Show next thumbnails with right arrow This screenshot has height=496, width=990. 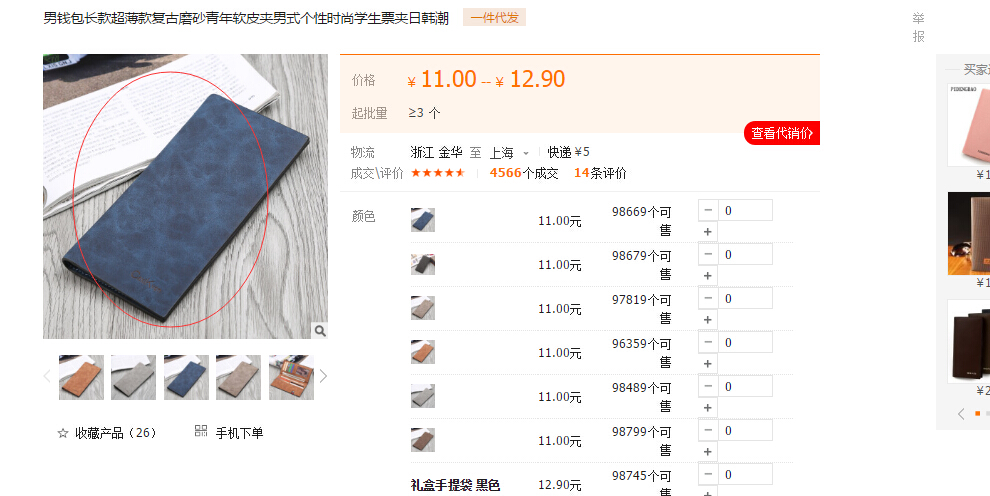323,377
